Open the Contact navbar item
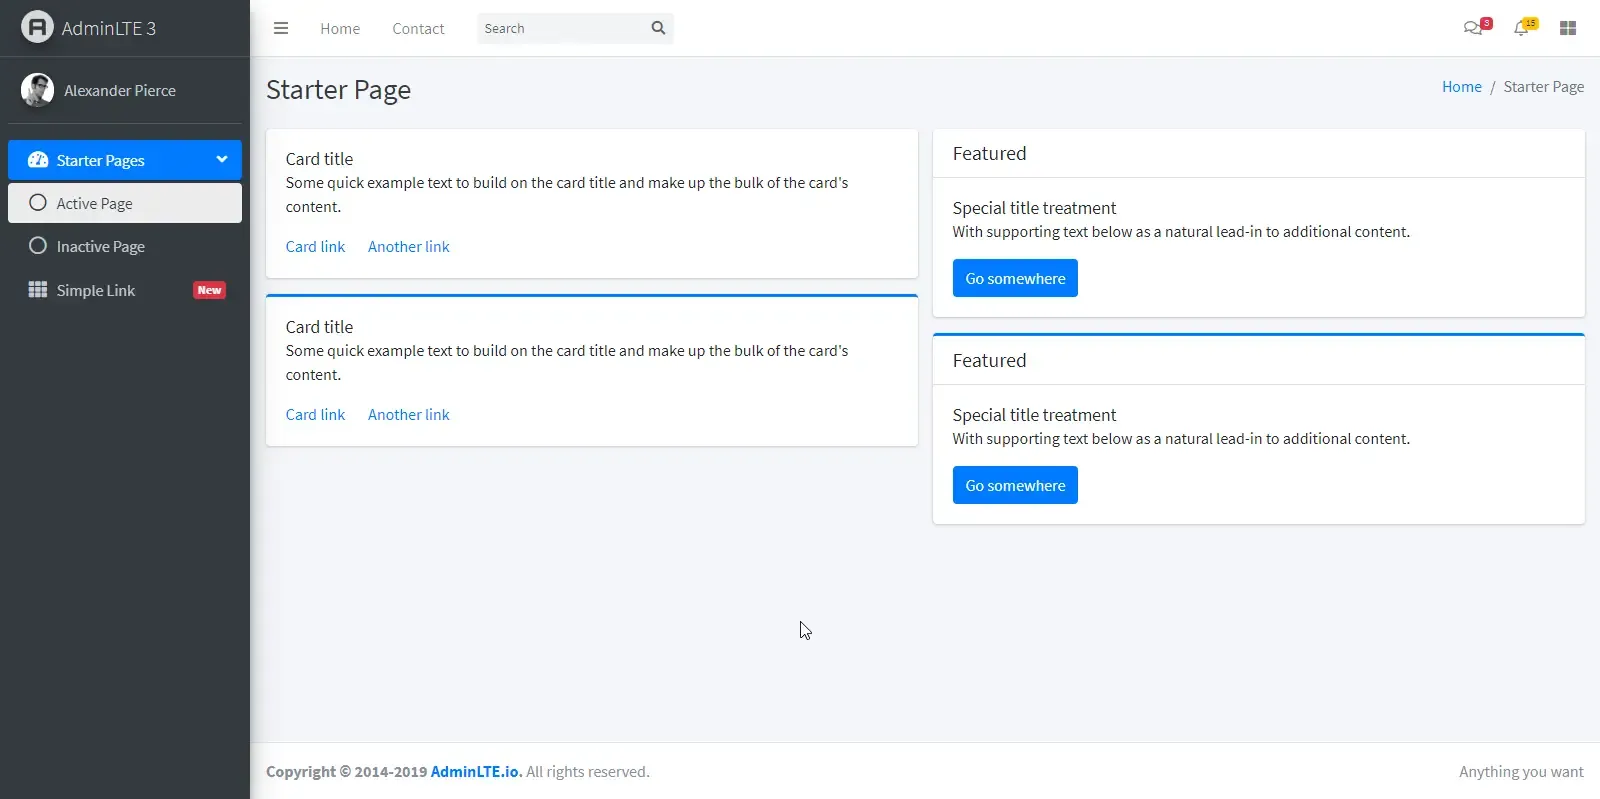Screen dimensions: 1600x799 (x=418, y=28)
